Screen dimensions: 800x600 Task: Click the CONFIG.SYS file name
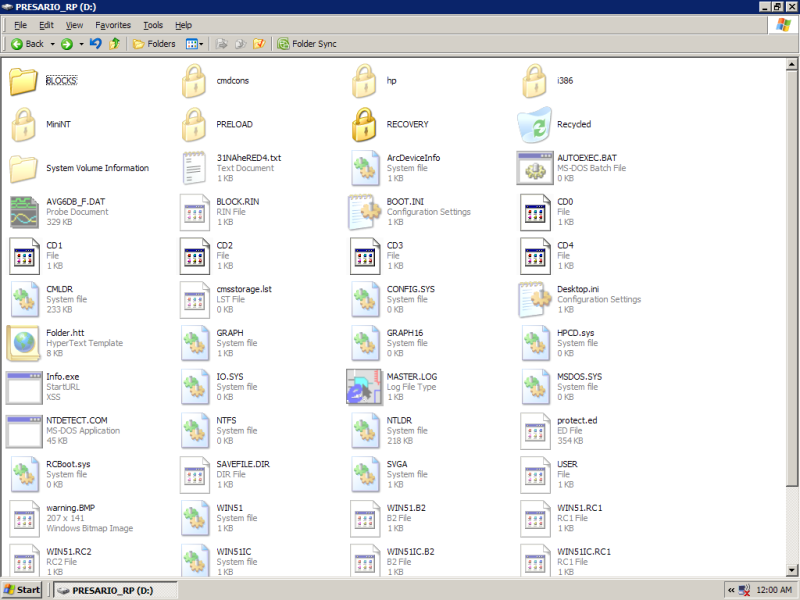(411, 289)
